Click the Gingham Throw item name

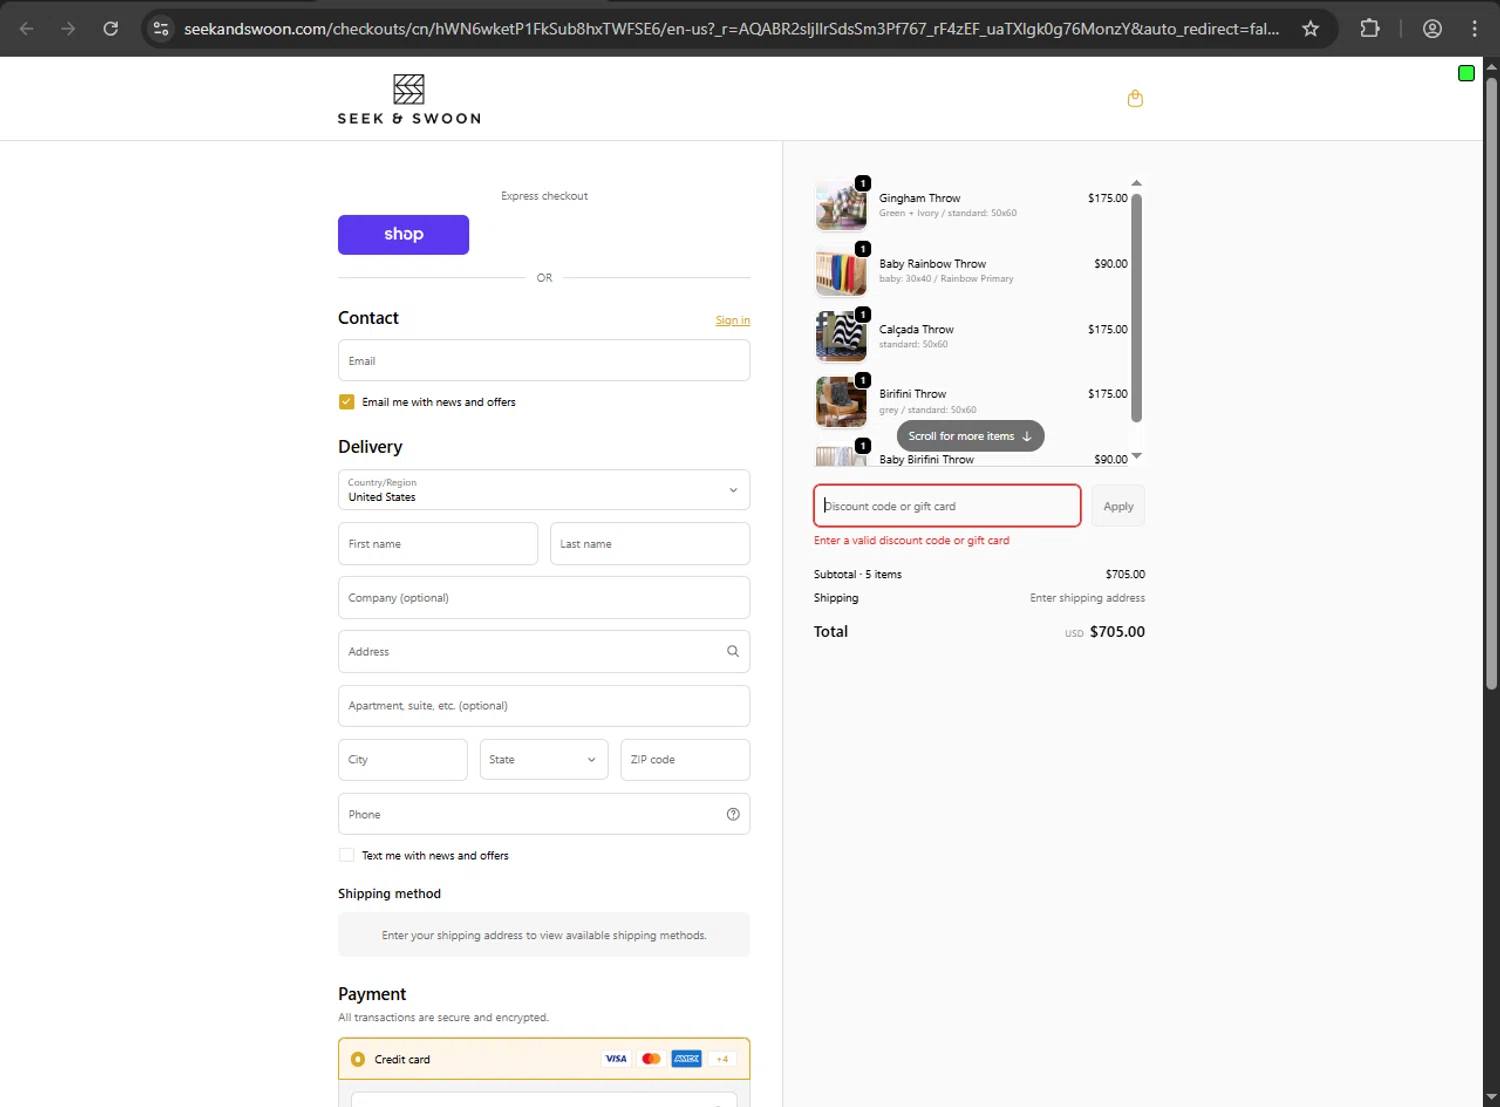(920, 198)
